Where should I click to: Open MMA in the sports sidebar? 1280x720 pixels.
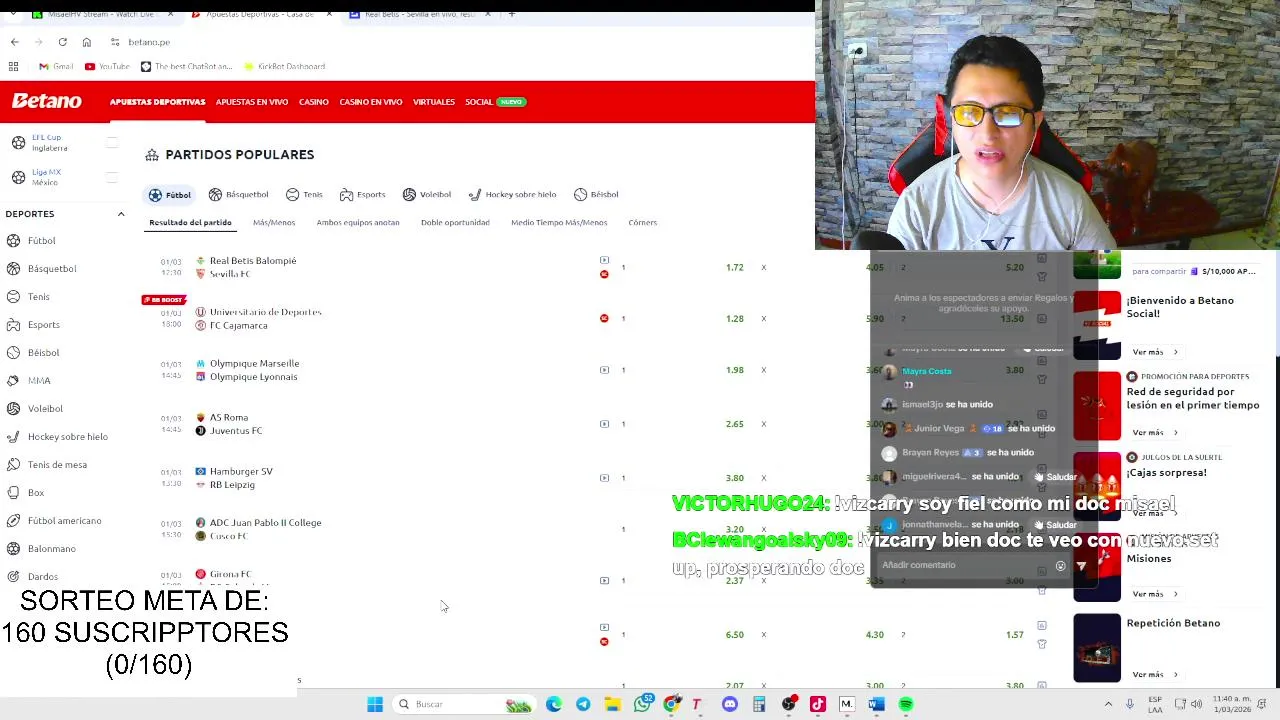(39, 381)
